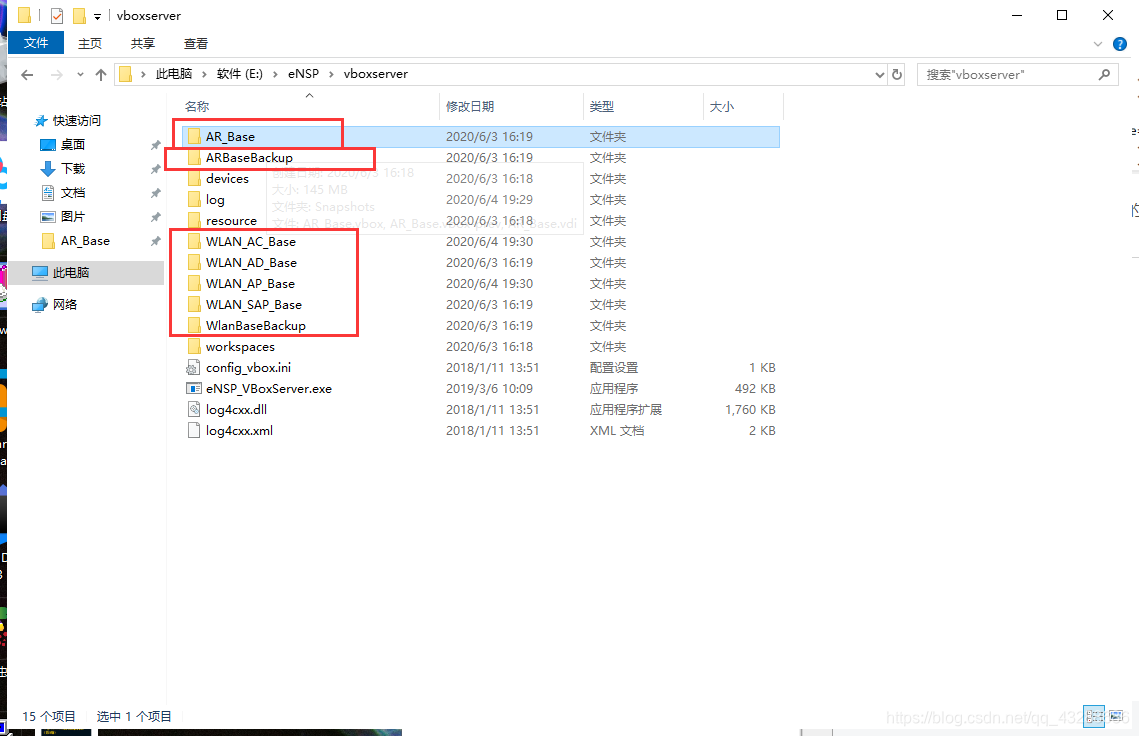Expand the eNSP breadcrumb chevron
The height and width of the screenshot is (736, 1139).
pos(331,74)
